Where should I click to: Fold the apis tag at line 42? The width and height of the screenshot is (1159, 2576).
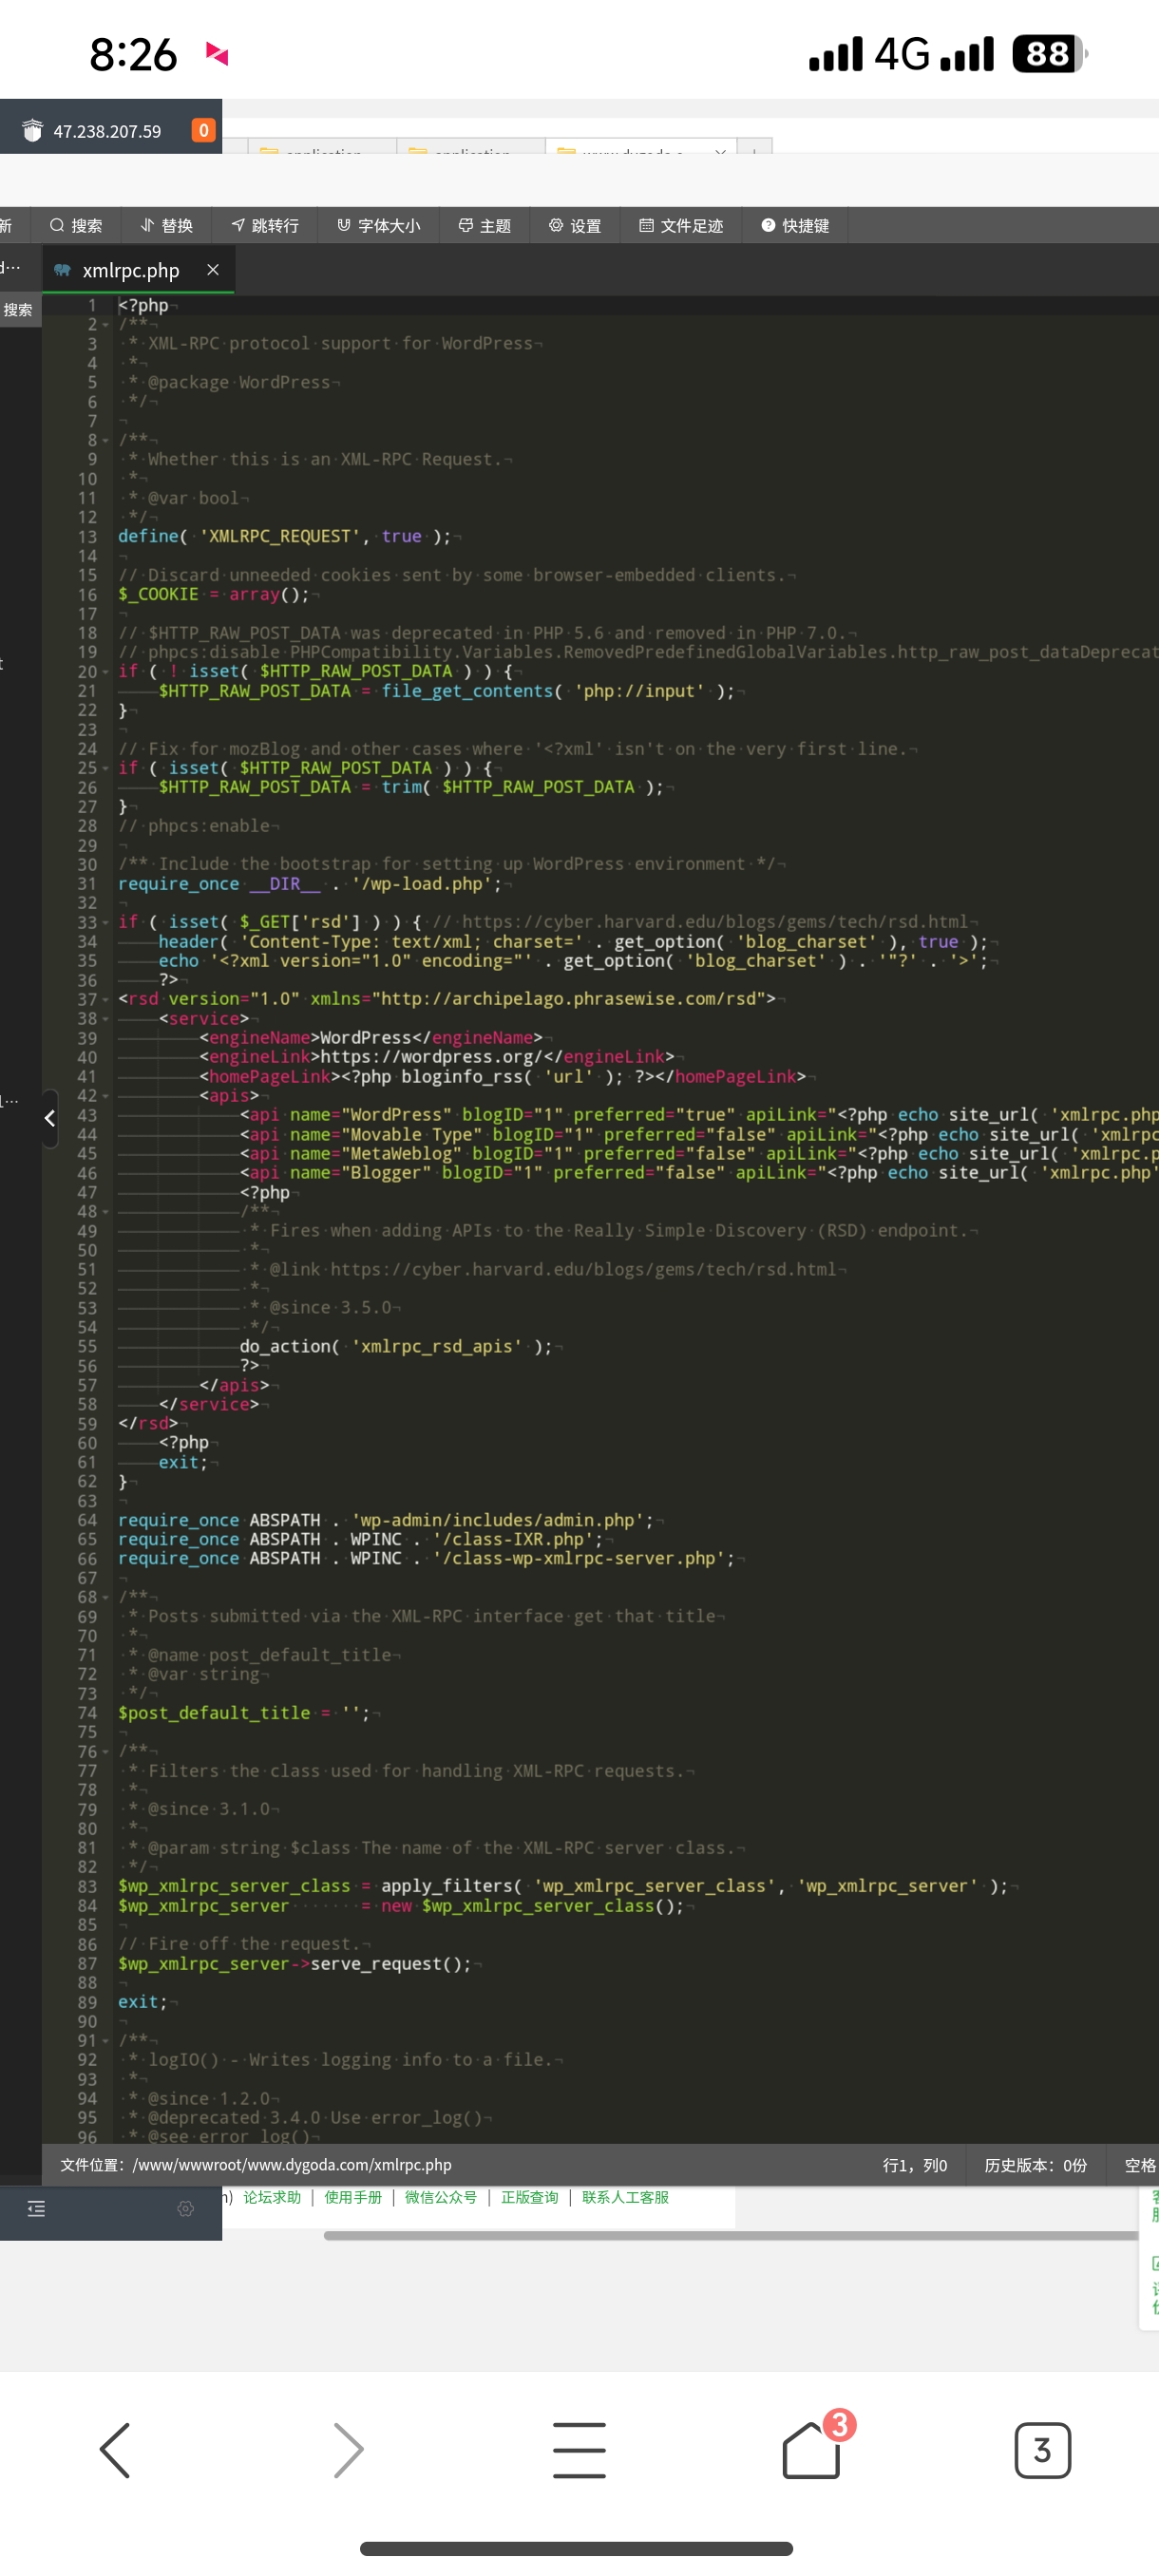pos(105,1096)
